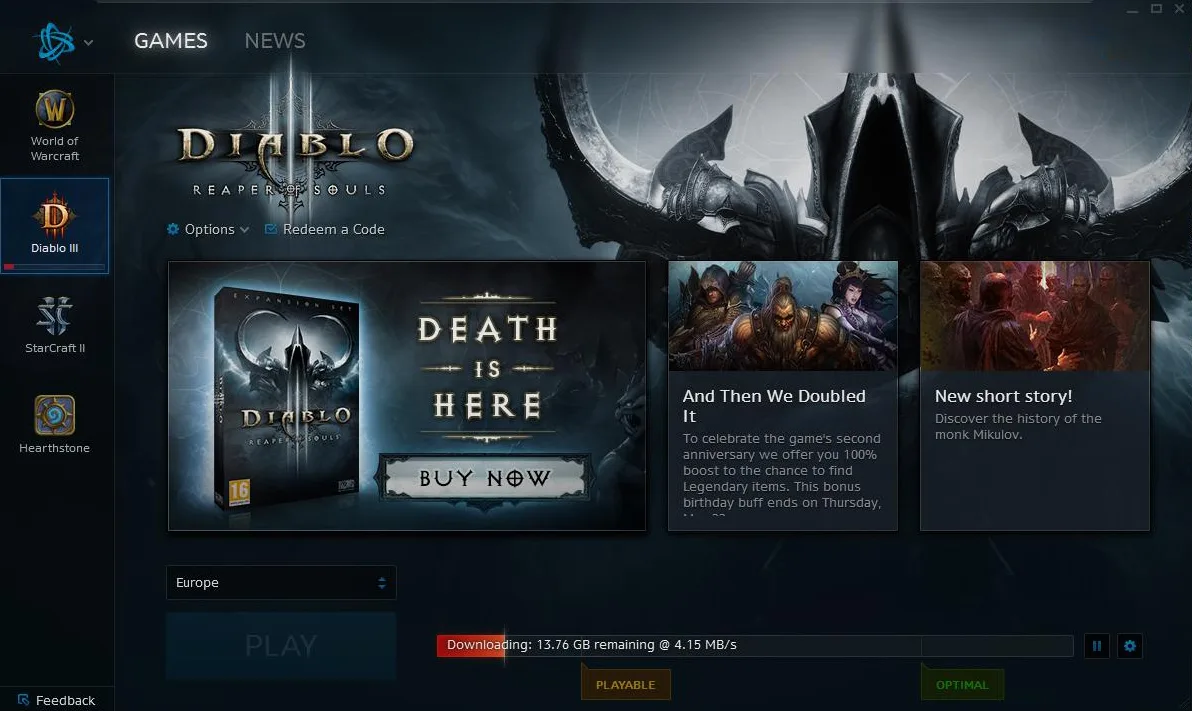Expand the chevron beside Battle.net logo
The height and width of the screenshot is (711, 1192).
pyautogui.click(x=89, y=43)
